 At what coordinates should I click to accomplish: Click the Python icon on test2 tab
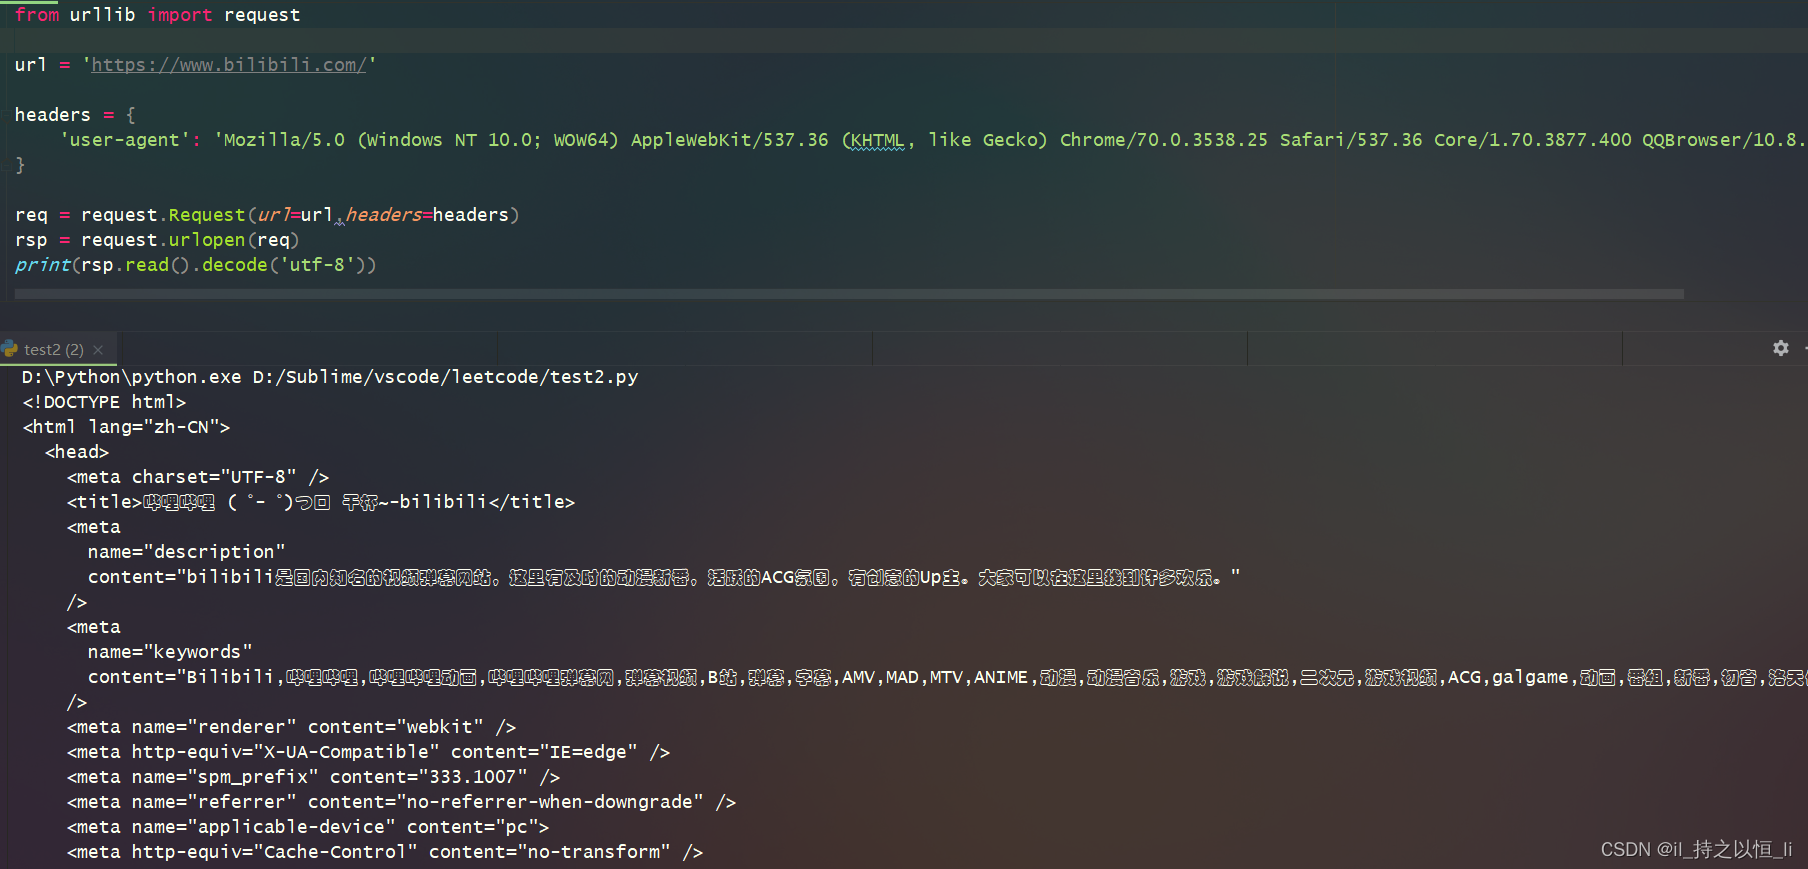10,349
